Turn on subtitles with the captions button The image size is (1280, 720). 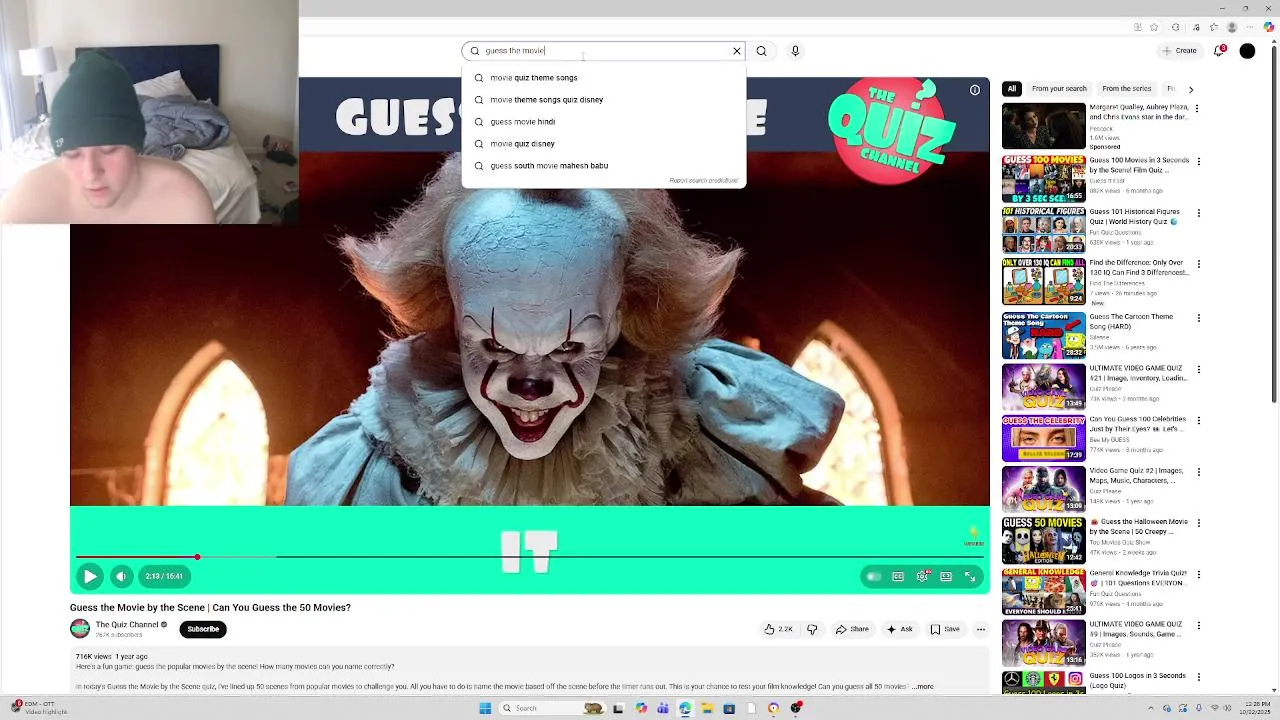898,577
